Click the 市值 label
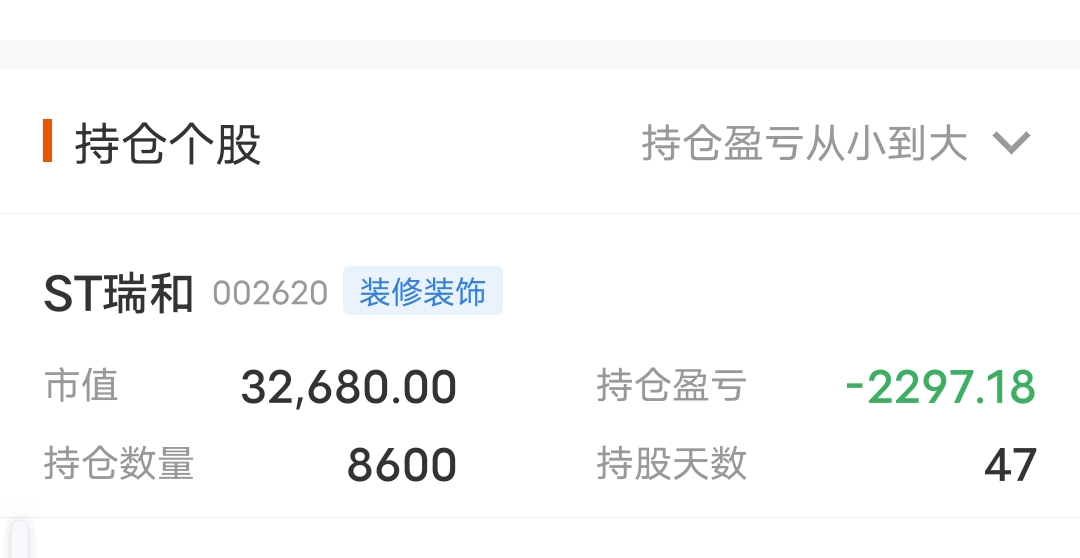The image size is (1080, 558). (x=81, y=384)
